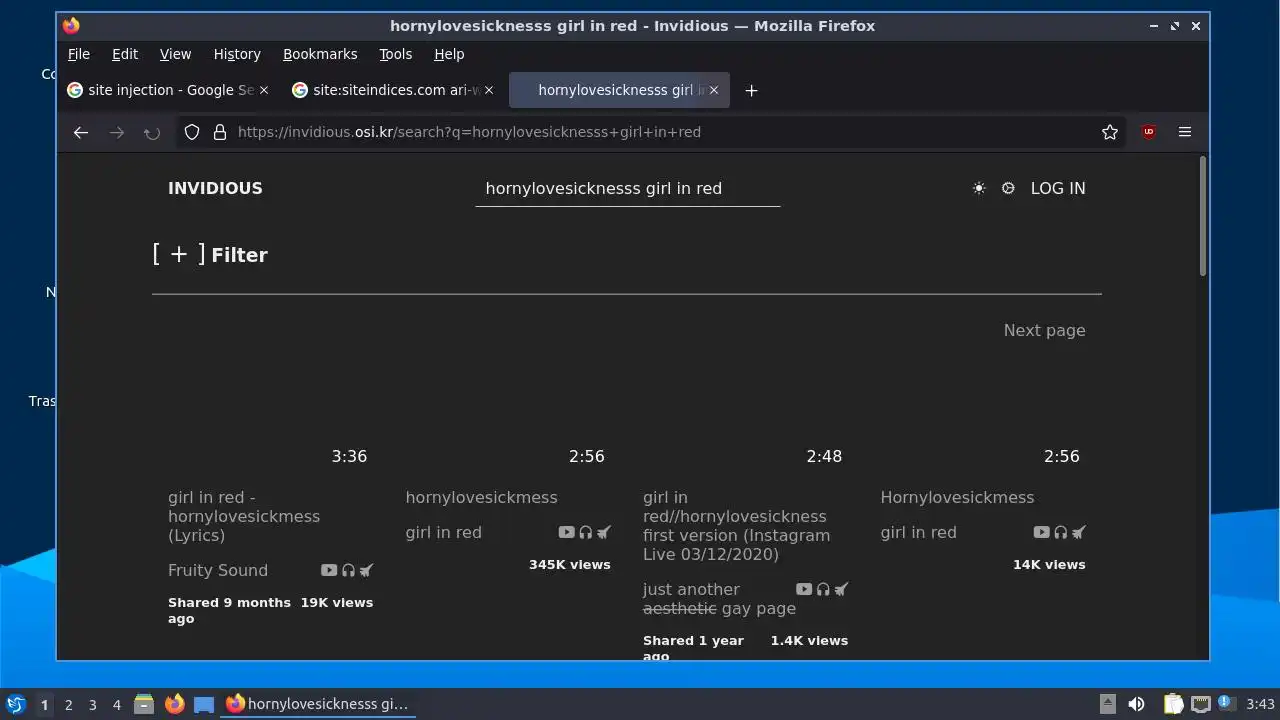Open the Help menu
The image size is (1280, 720).
tap(449, 54)
